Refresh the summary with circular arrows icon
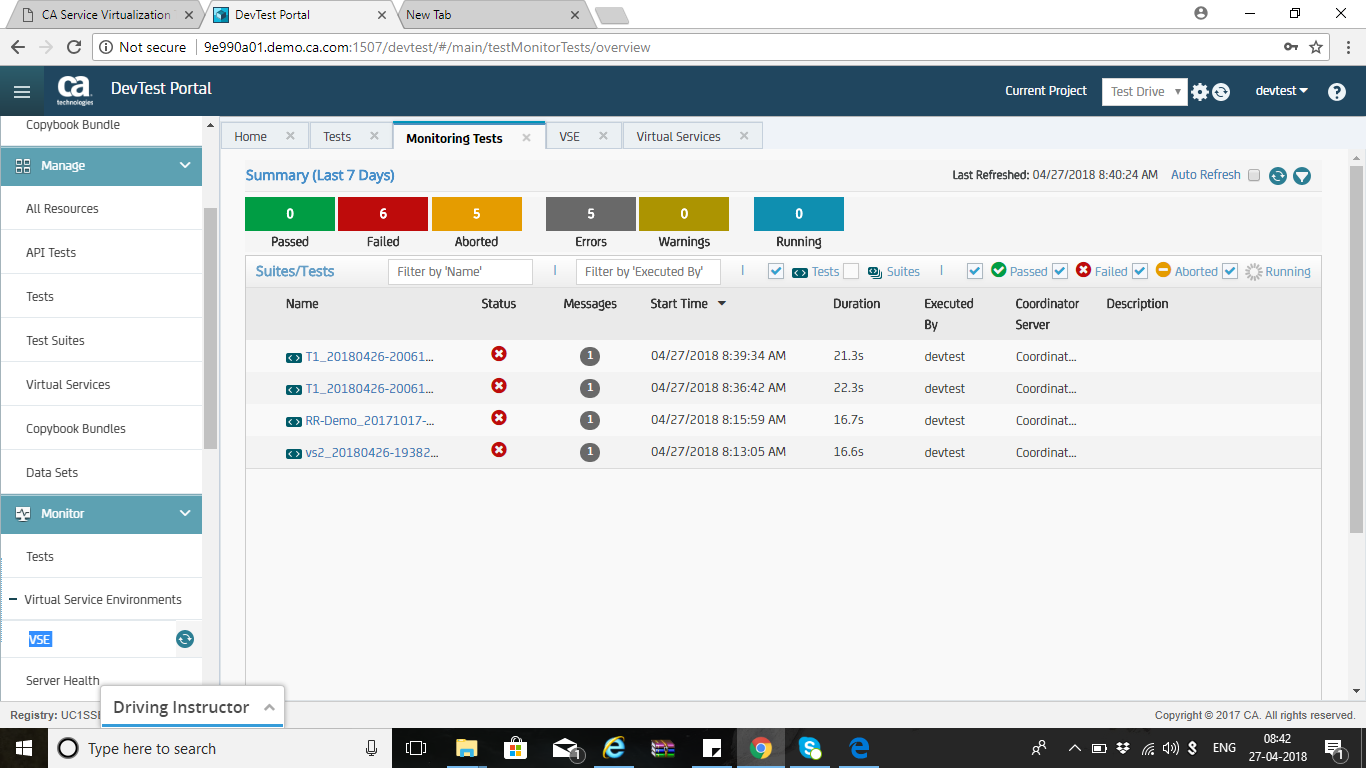1366x768 pixels. 1277,176
